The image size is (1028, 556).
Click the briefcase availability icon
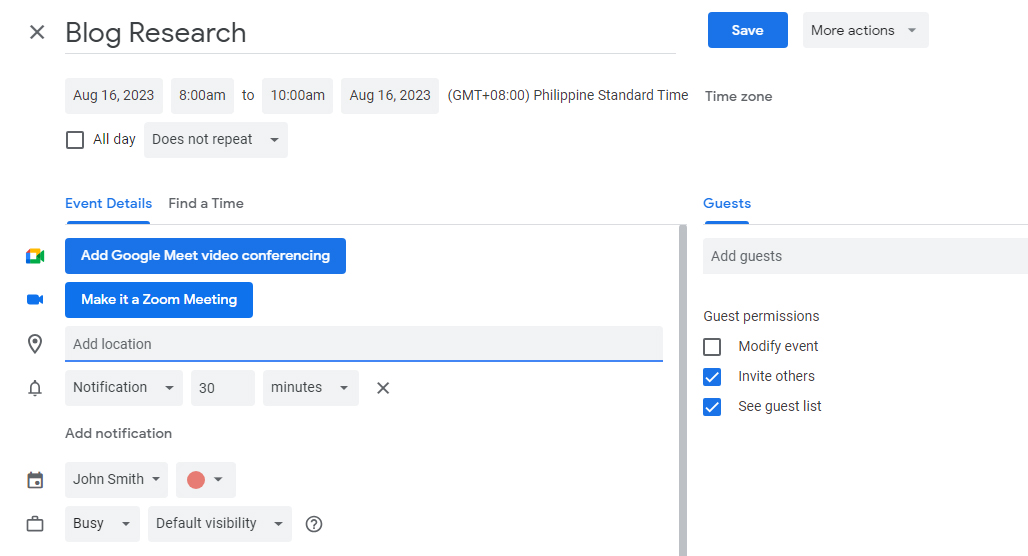click(35, 524)
